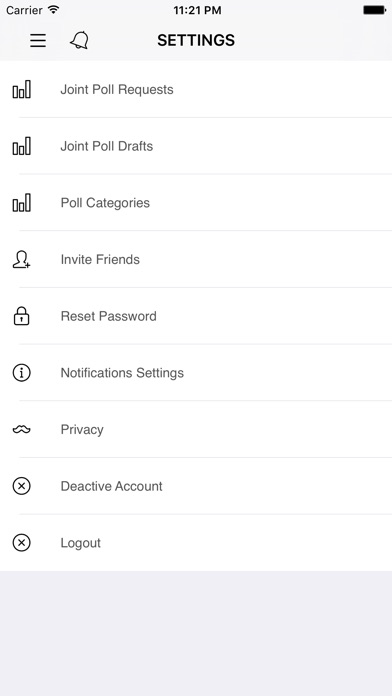Image resolution: width=392 pixels, height=696 pixels.
Task: Tap the add-person icon for Invite Friends
Action: click(x=21, y=260)
